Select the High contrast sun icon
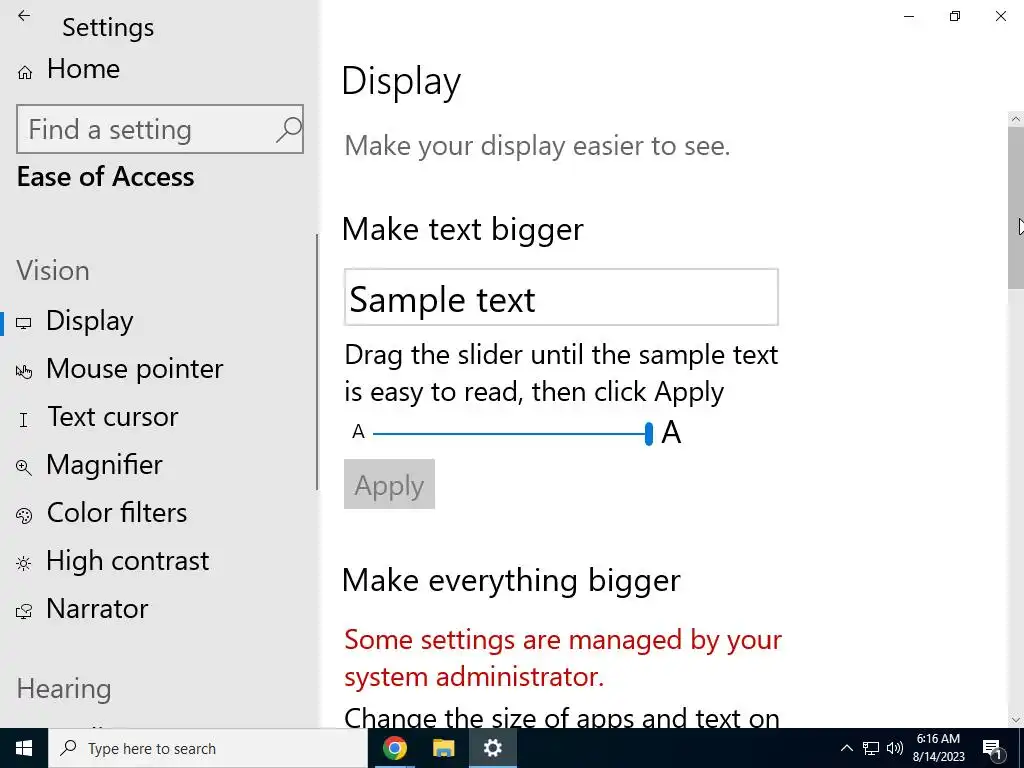The width and height of the screenshot is (1024, 768). 24,564
